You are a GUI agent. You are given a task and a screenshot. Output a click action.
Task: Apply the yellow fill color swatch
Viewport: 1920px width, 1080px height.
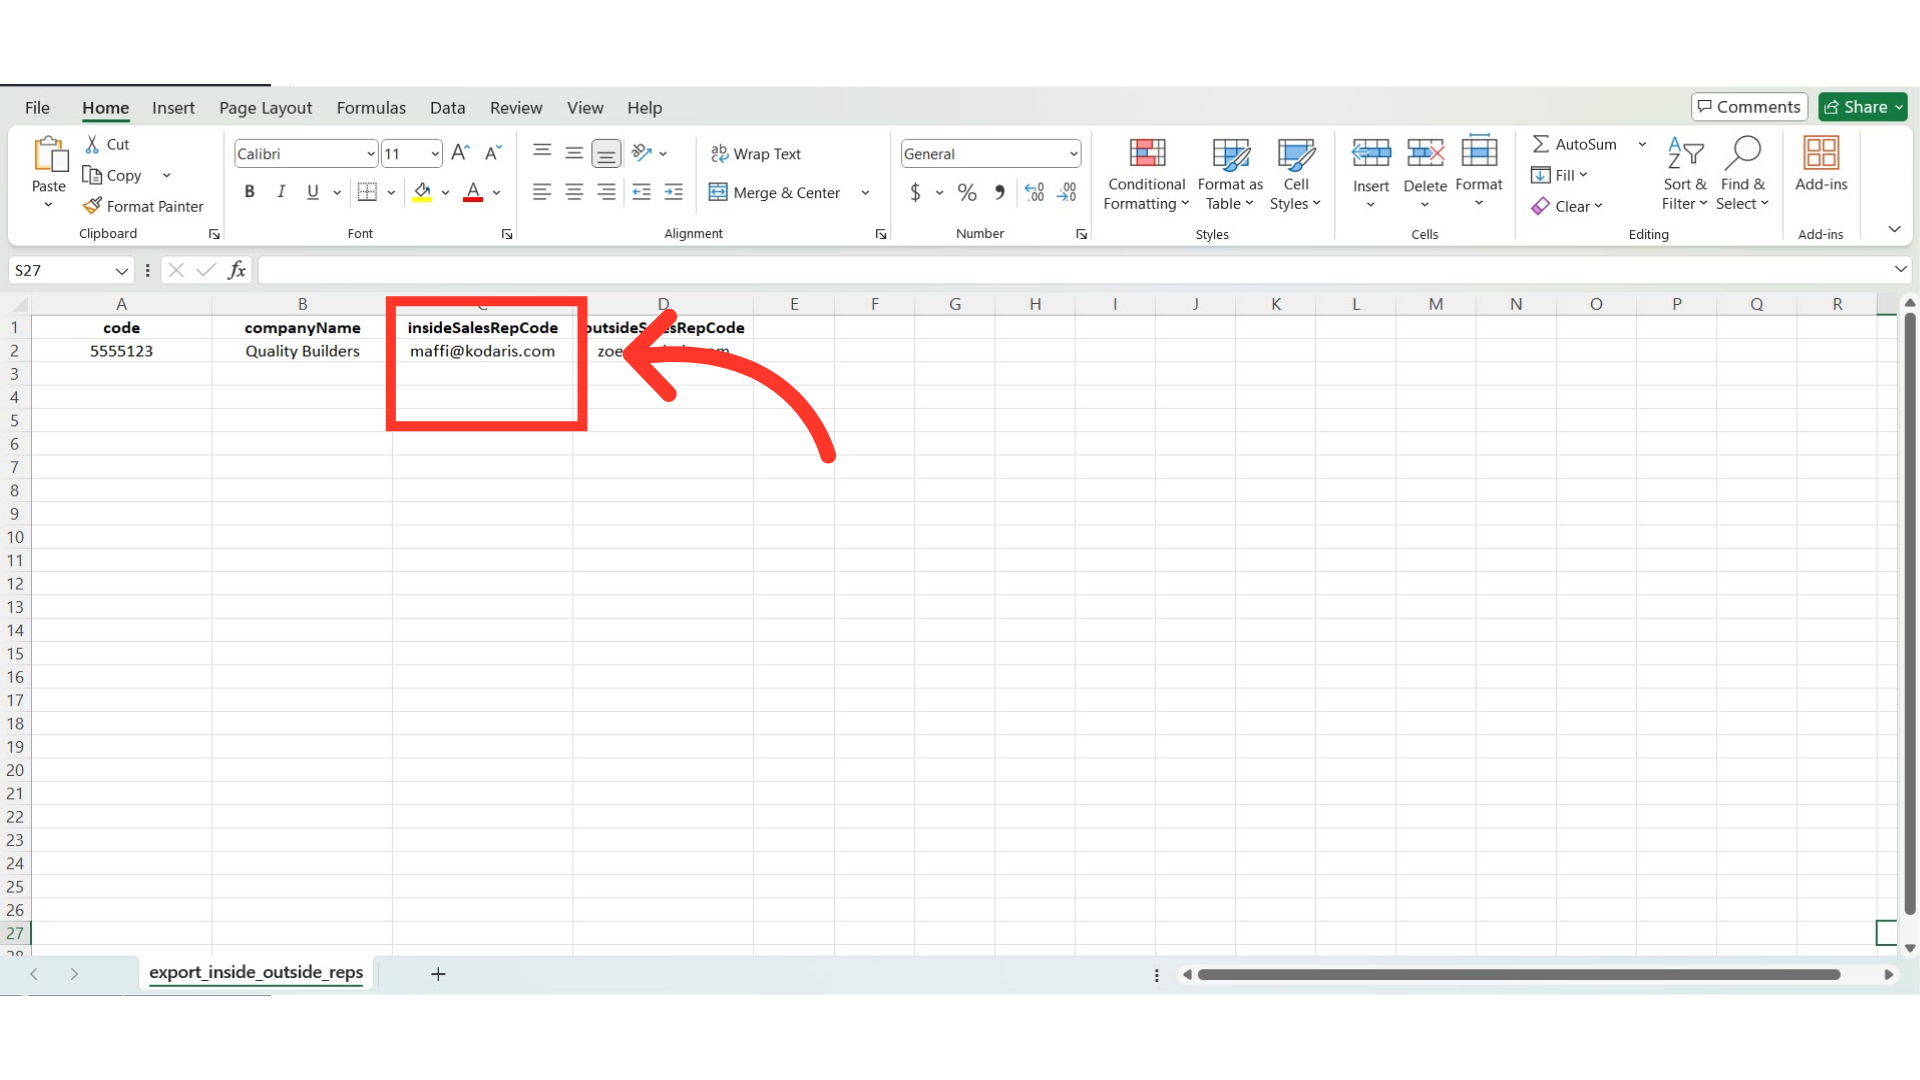(422, 192)
